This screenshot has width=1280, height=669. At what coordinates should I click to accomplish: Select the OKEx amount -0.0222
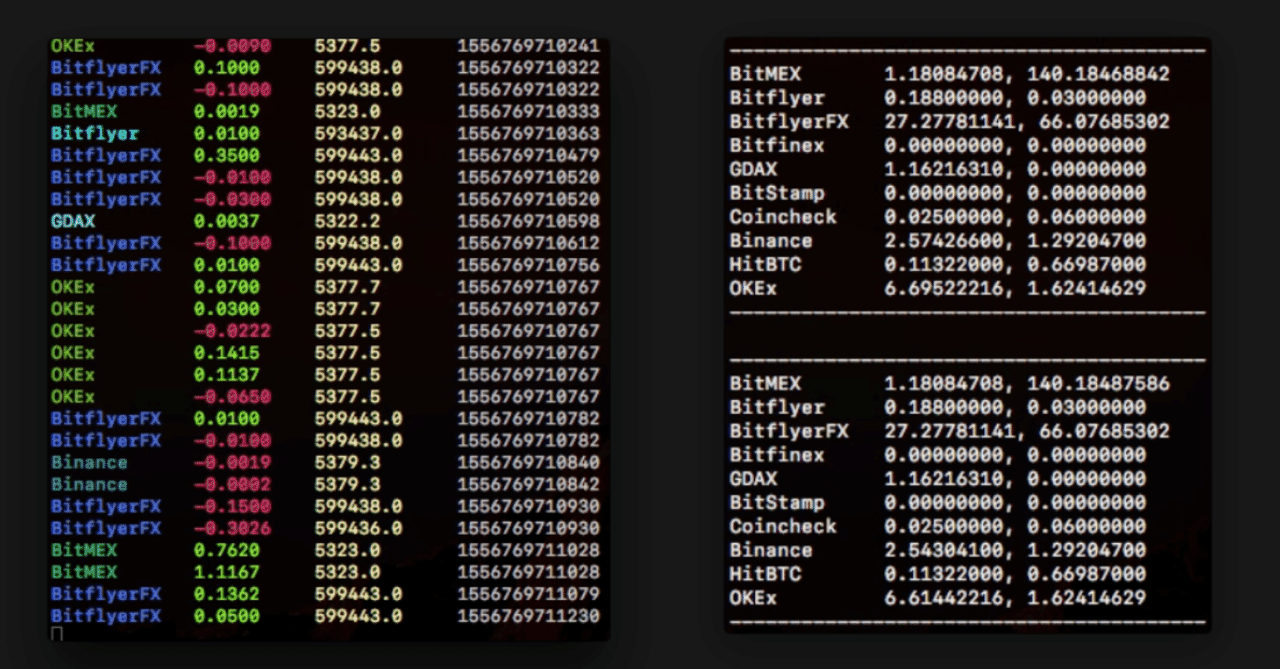pyautogui.click(x=232, y=332)
